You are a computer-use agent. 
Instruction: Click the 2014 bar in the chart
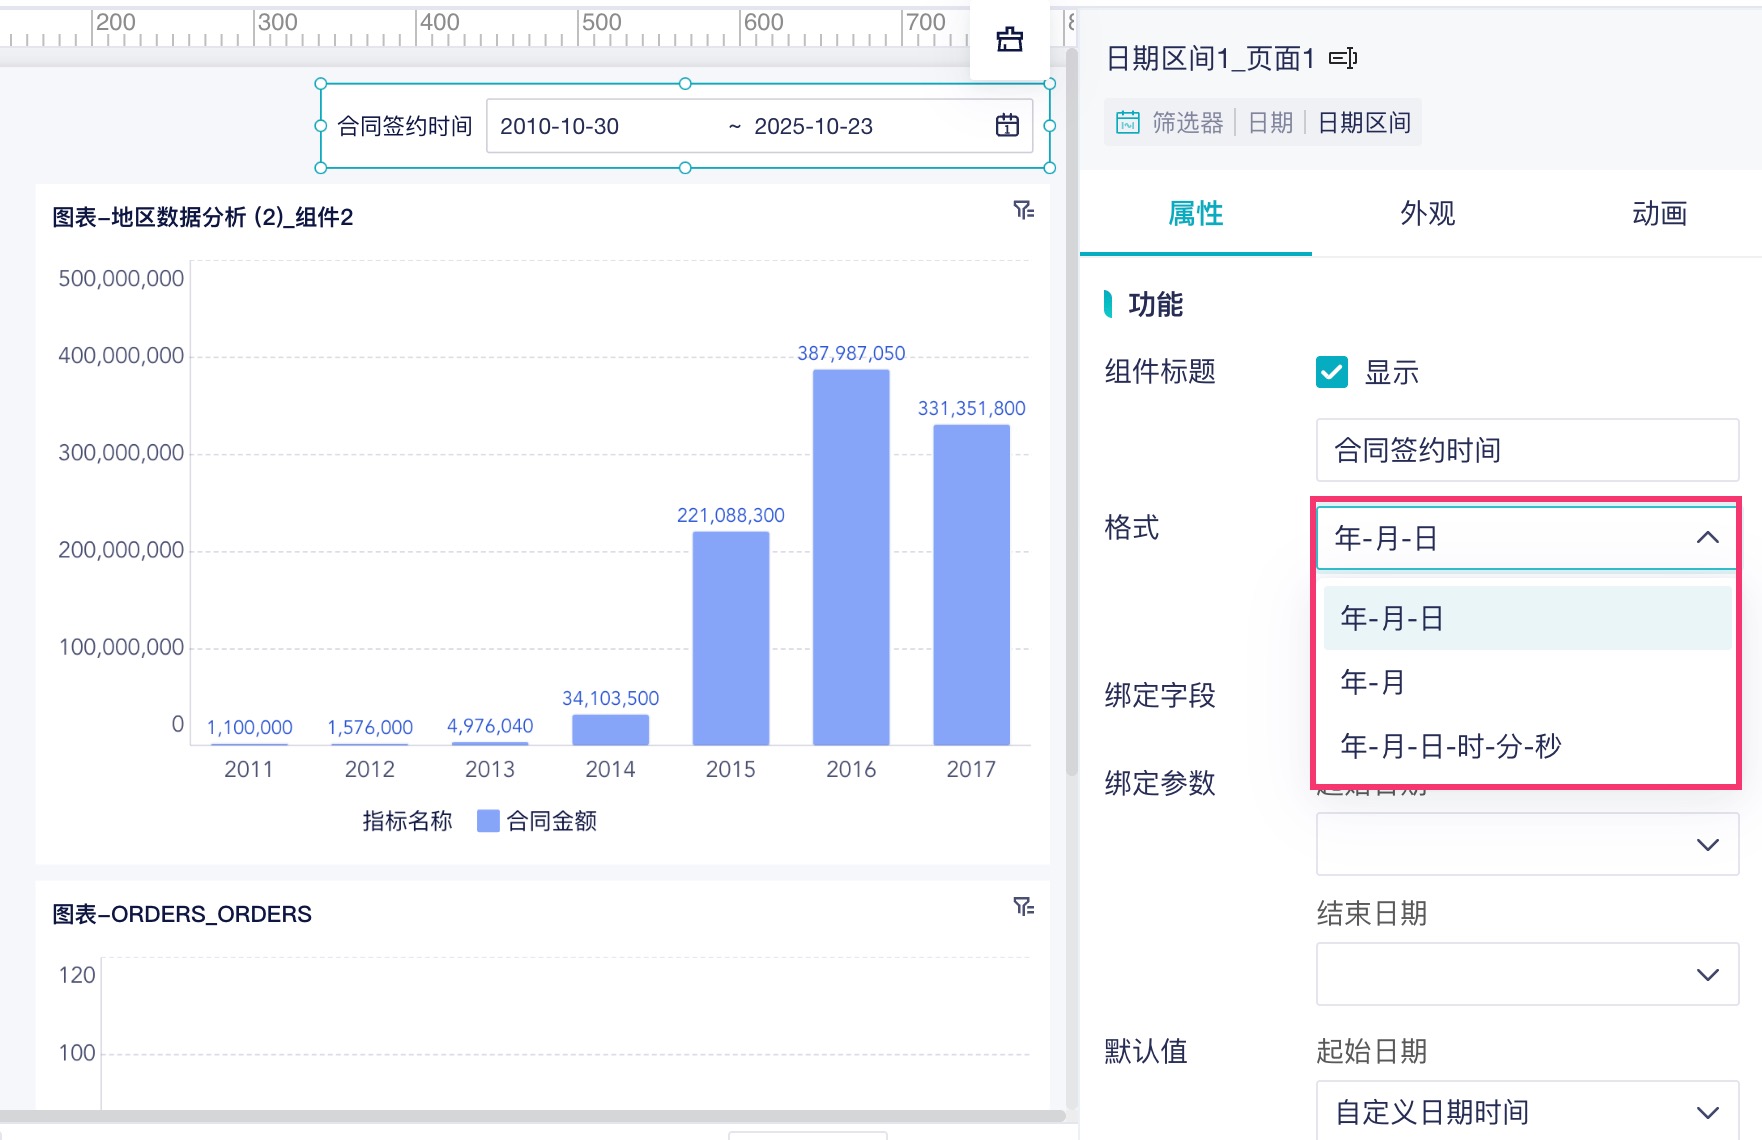tap(610, 730)
